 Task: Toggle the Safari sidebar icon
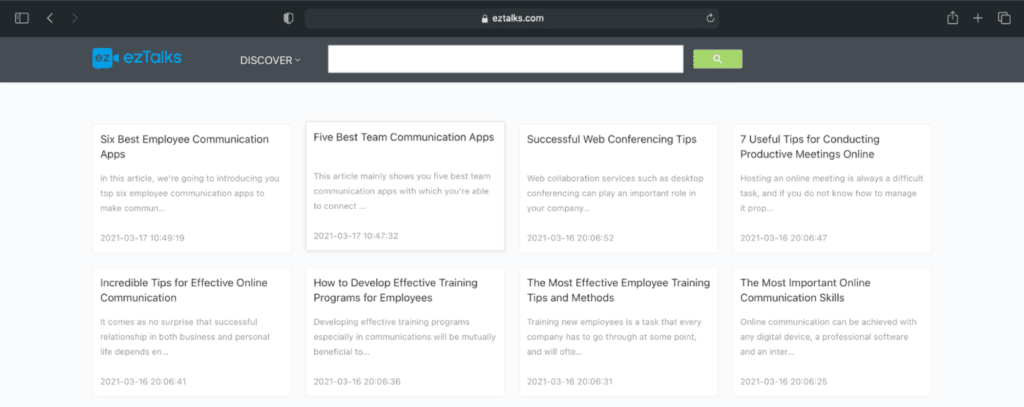(22, 18)
